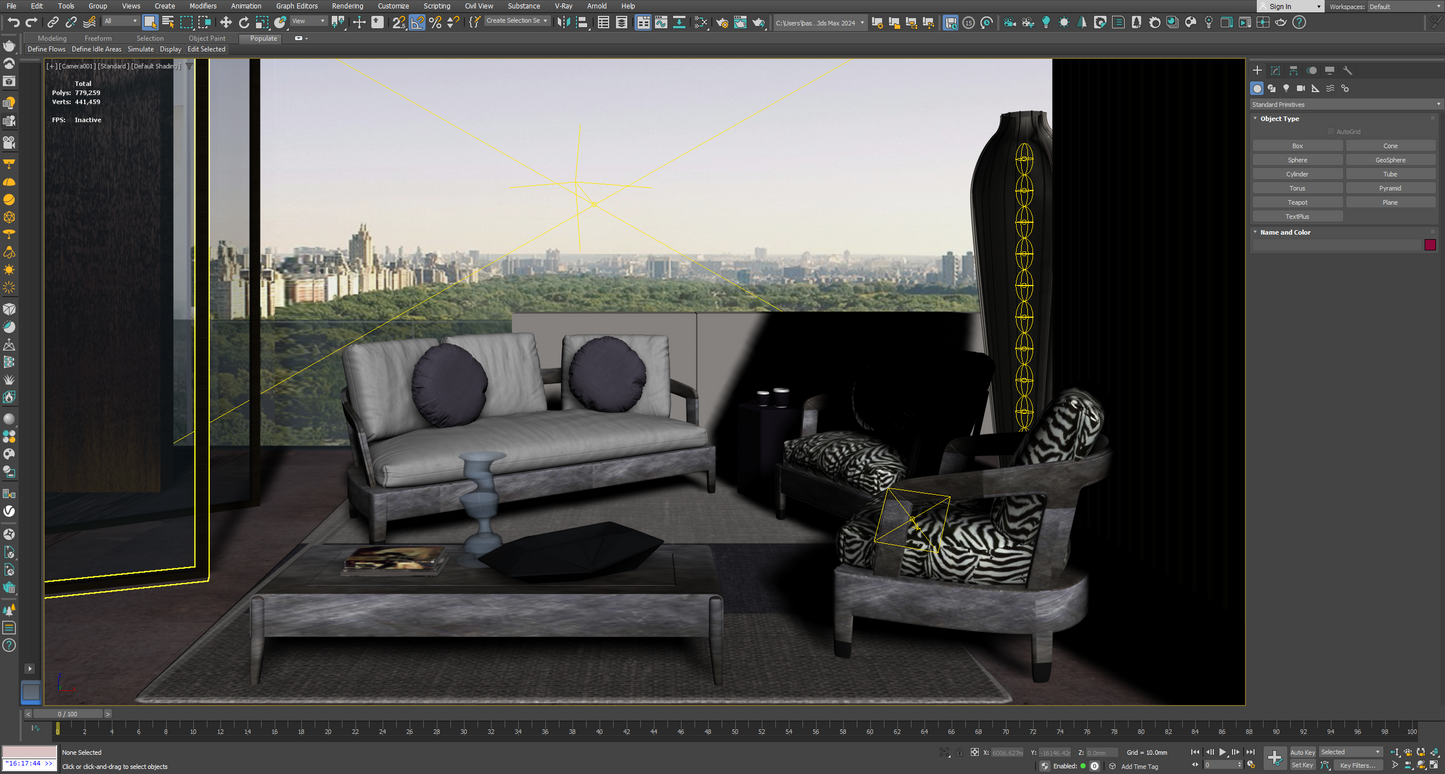The width and height of the screenshot is (1445, 774).
Task: Toggle the 2D Snaps button
Action: point(399,22)
